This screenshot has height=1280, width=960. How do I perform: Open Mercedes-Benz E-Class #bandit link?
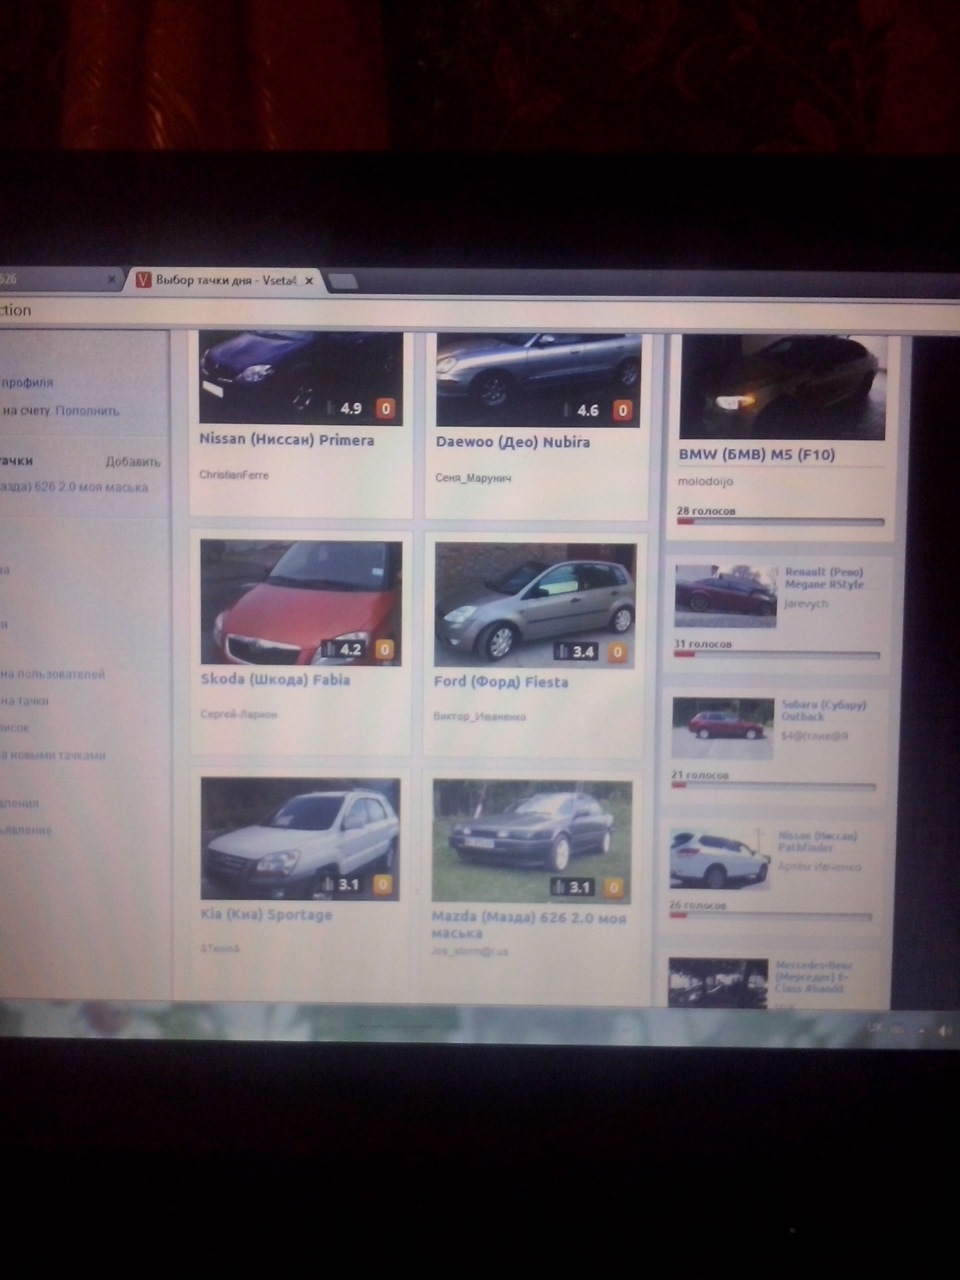tap(812, 977)
